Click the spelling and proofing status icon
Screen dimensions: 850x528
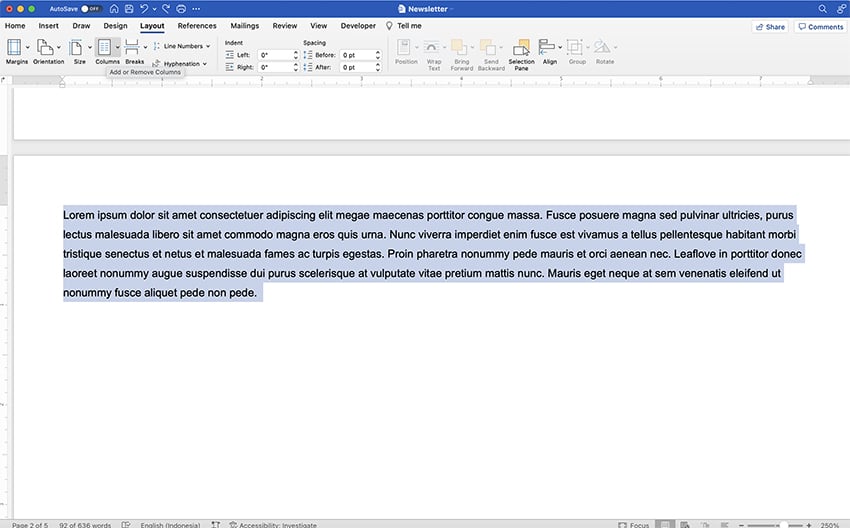[126, 524]
